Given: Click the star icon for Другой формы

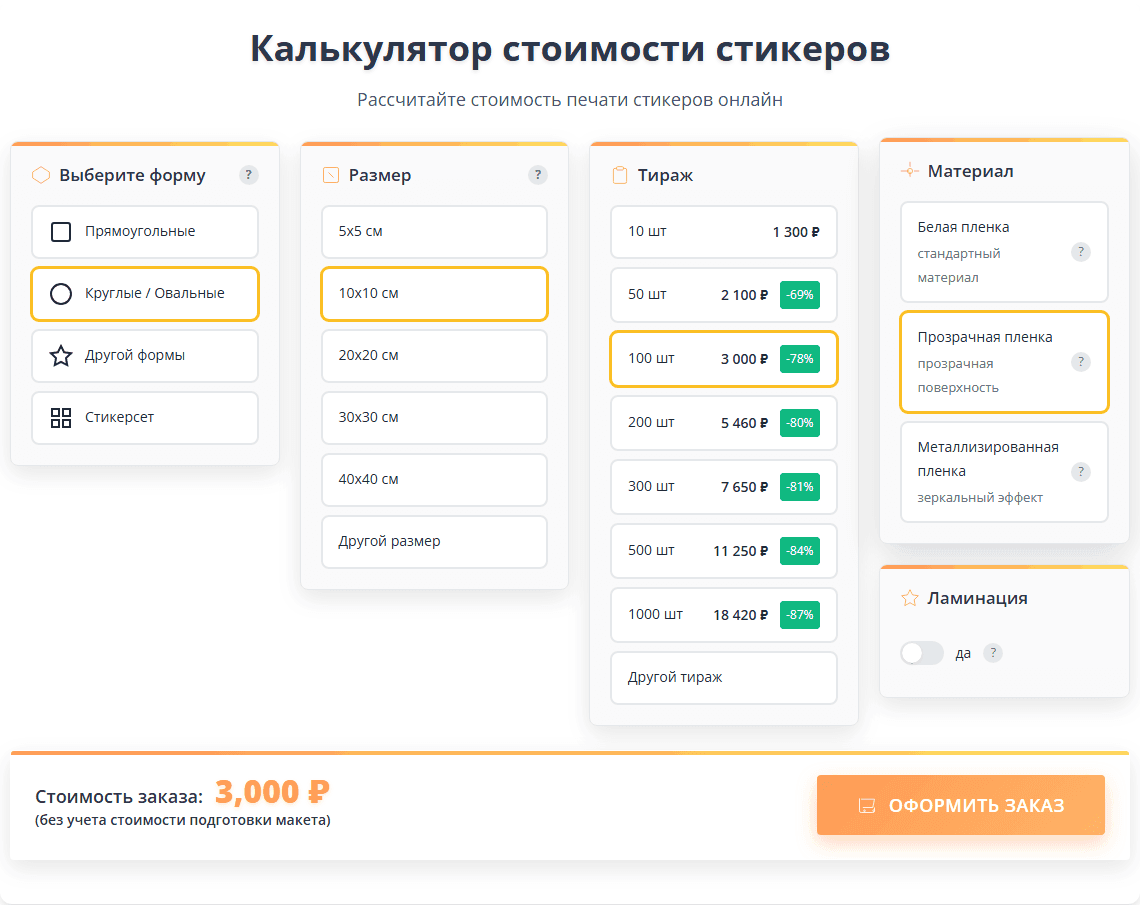Looking at the screenshot, I should coord(61,355).
